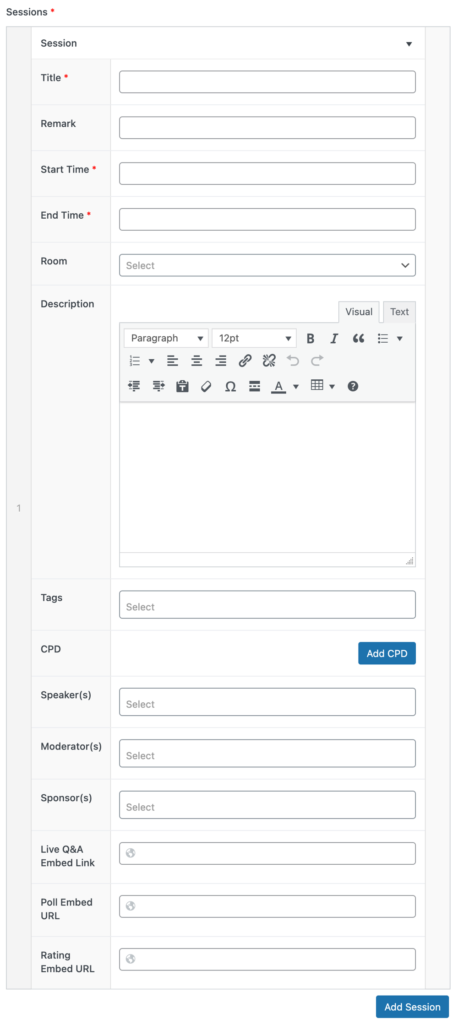This screenshot has width=458, height=1024.
Task: Increase indent in Description editor
Action: [x=159, y=386]
